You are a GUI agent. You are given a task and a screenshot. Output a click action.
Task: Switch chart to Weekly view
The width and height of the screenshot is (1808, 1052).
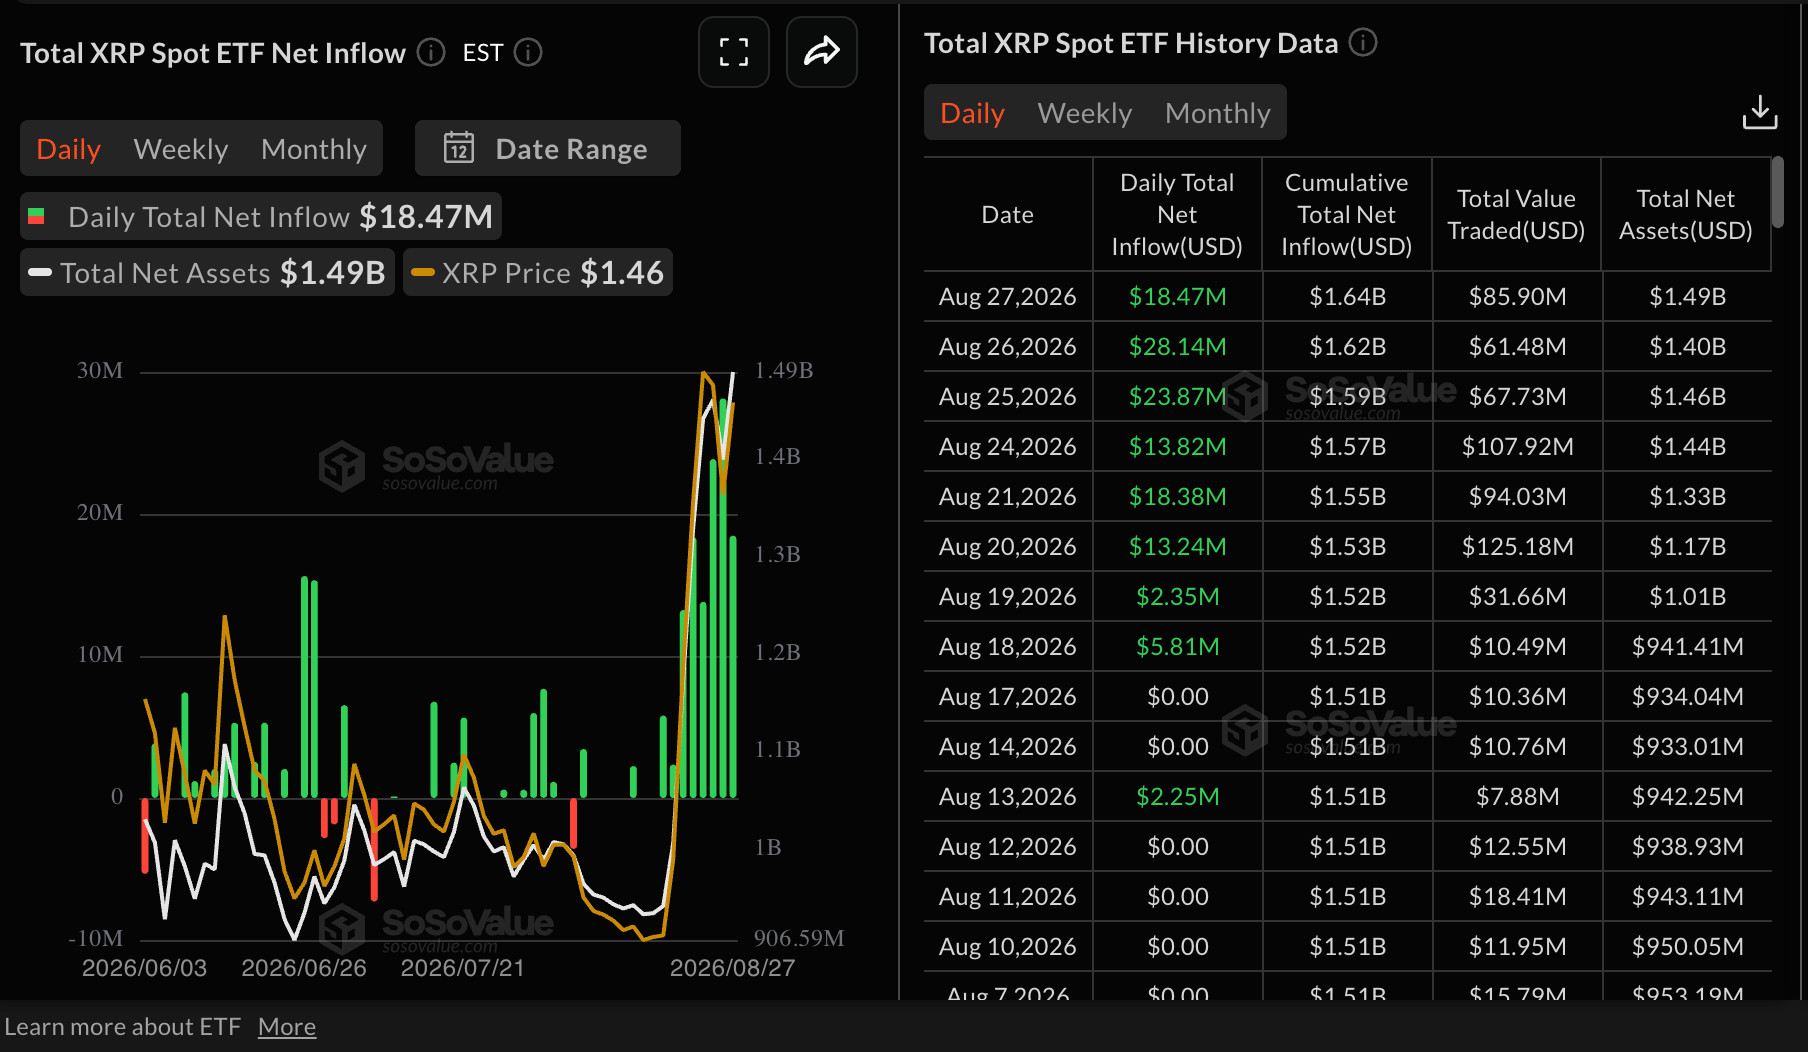coord(181,149)
